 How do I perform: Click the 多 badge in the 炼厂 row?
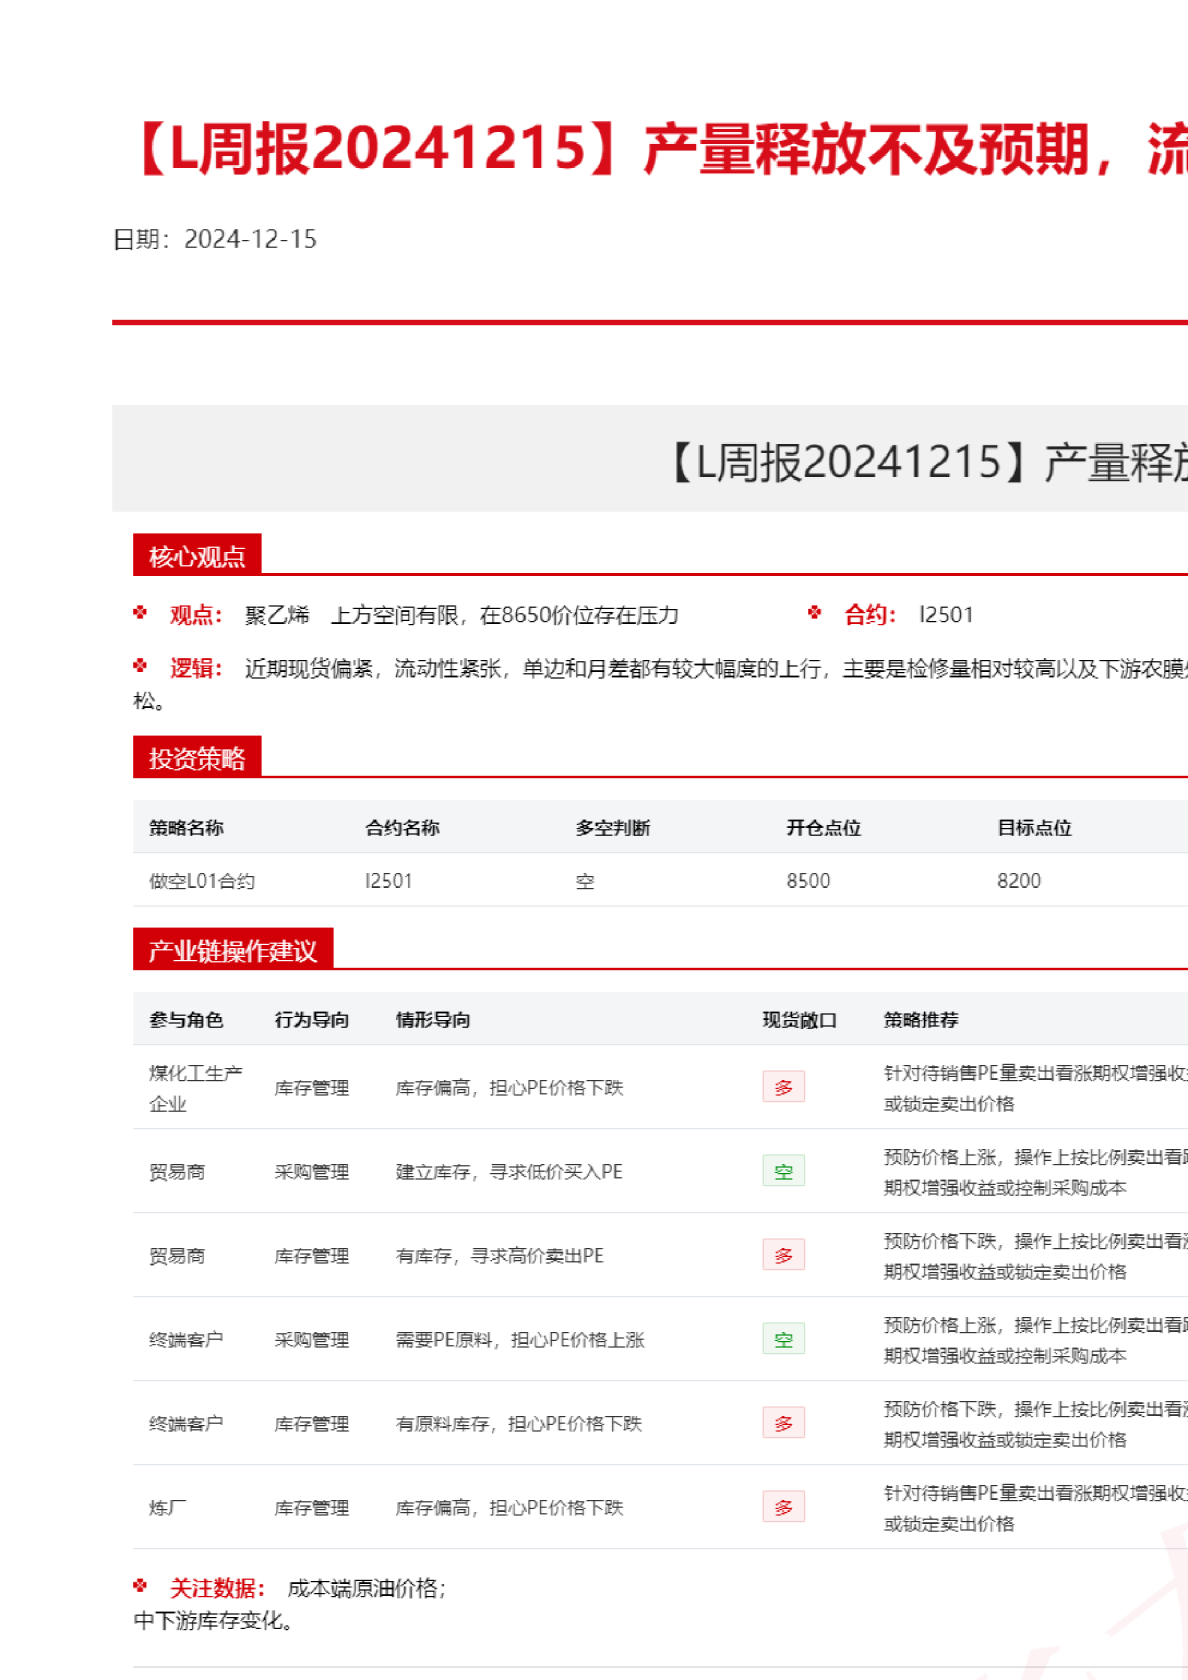click(783, 1507)
